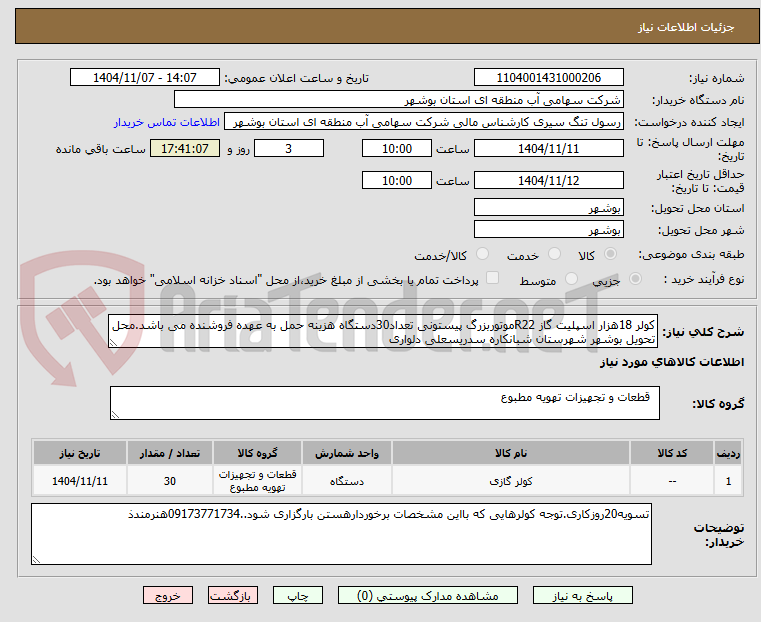
Task: Click the گروه کالا textarea
Action: tap(385, 403)
